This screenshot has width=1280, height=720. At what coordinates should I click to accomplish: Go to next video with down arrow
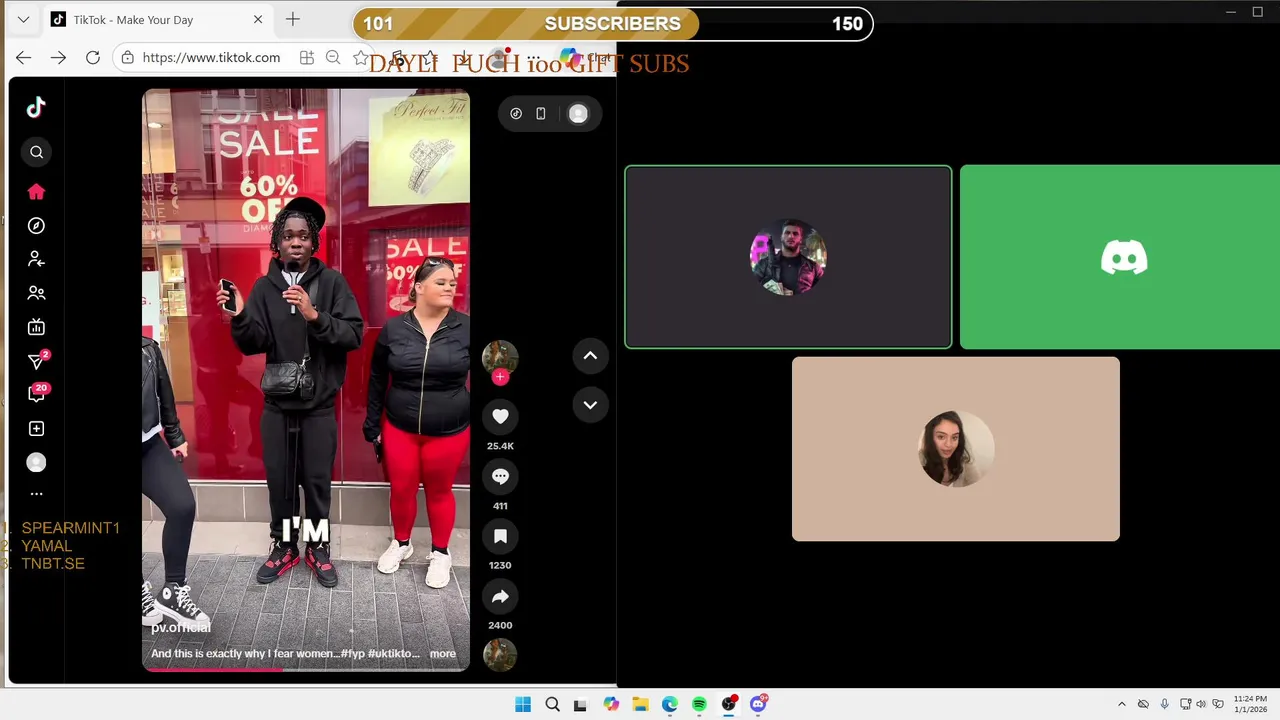[590, 405]
